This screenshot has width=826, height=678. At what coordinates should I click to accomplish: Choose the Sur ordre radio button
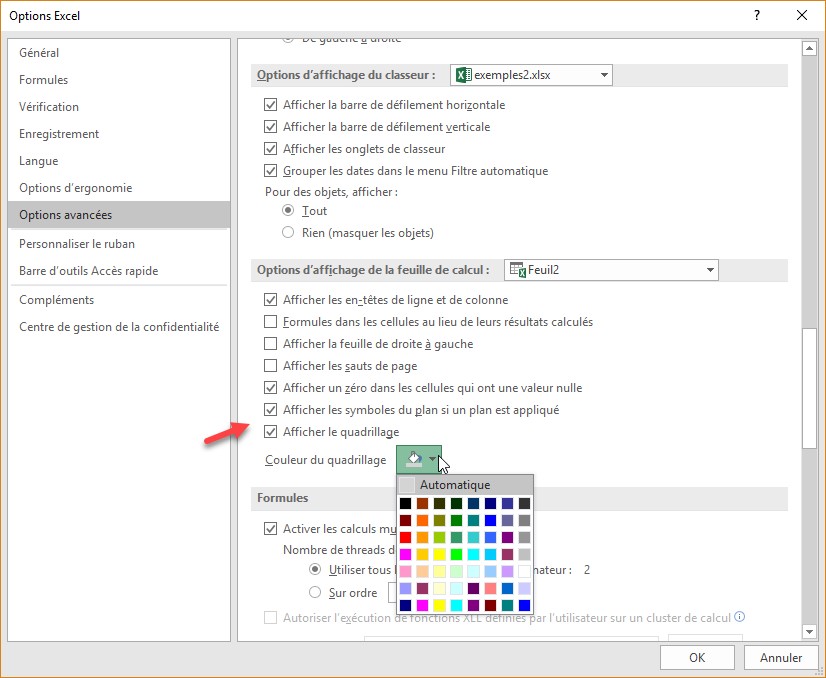coord(316,592)
